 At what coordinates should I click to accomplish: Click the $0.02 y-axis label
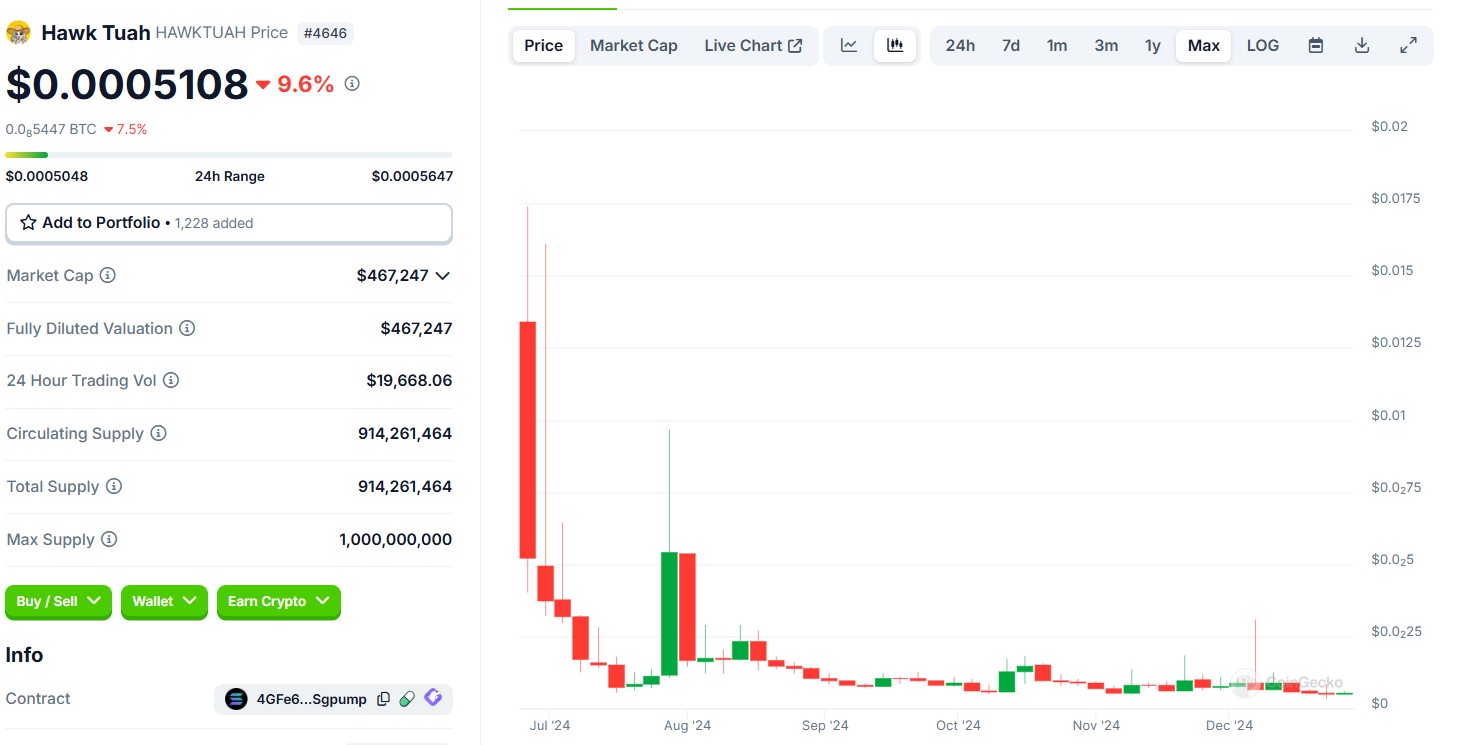pos(1389,127)
